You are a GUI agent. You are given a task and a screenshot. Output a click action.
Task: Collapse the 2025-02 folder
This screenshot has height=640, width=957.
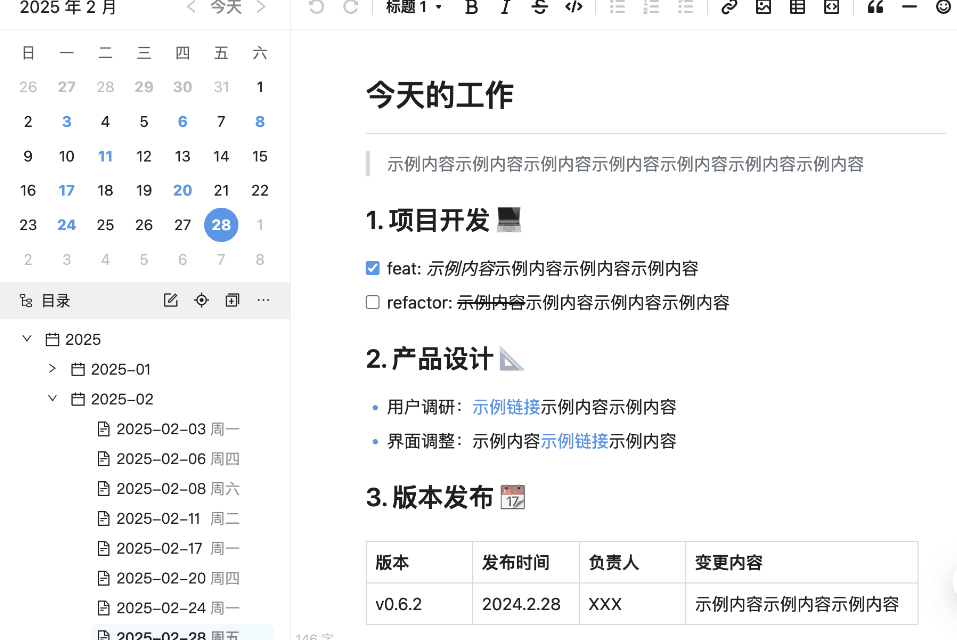[52, 398]
